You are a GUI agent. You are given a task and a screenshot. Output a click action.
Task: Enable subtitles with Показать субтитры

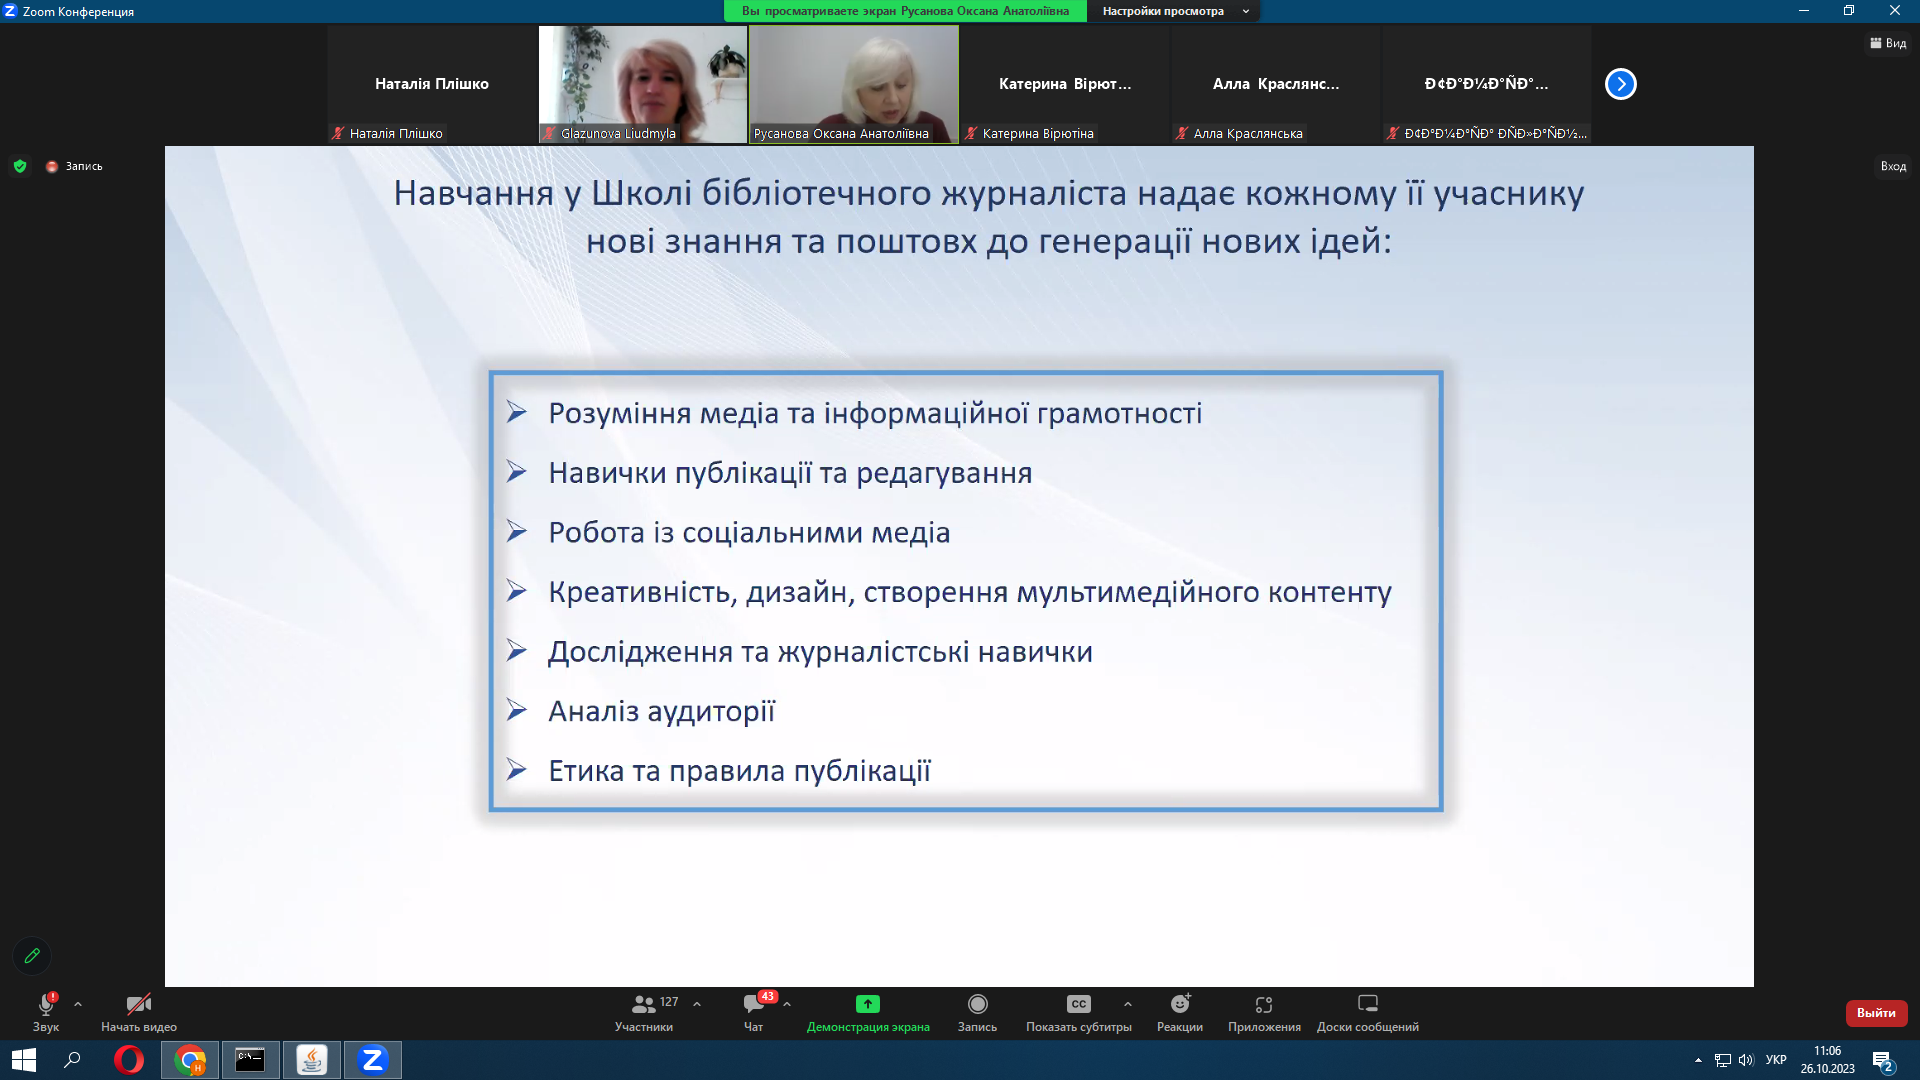coord(1078,1012)
